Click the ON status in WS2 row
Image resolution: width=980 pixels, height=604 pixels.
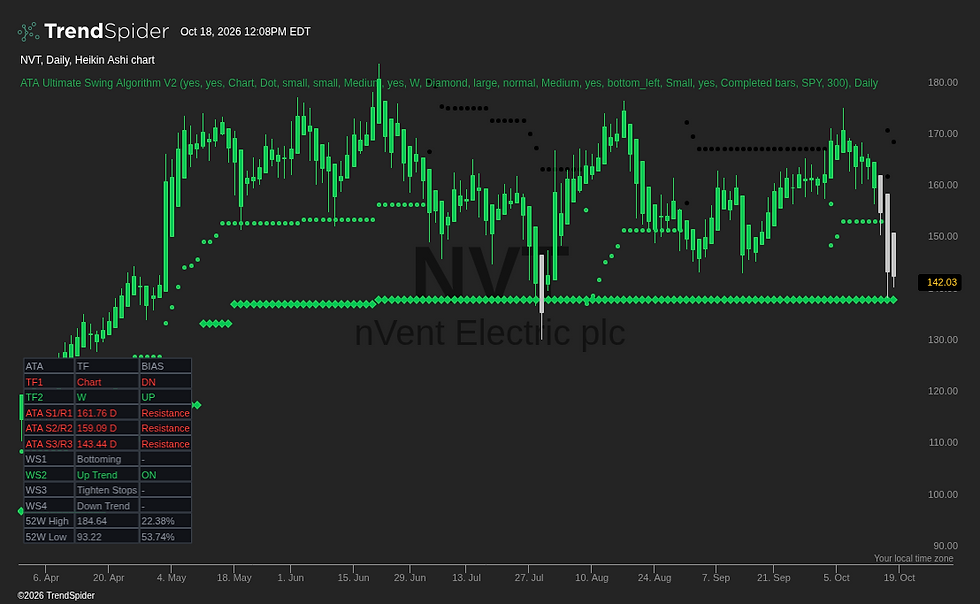click(165, 475)
